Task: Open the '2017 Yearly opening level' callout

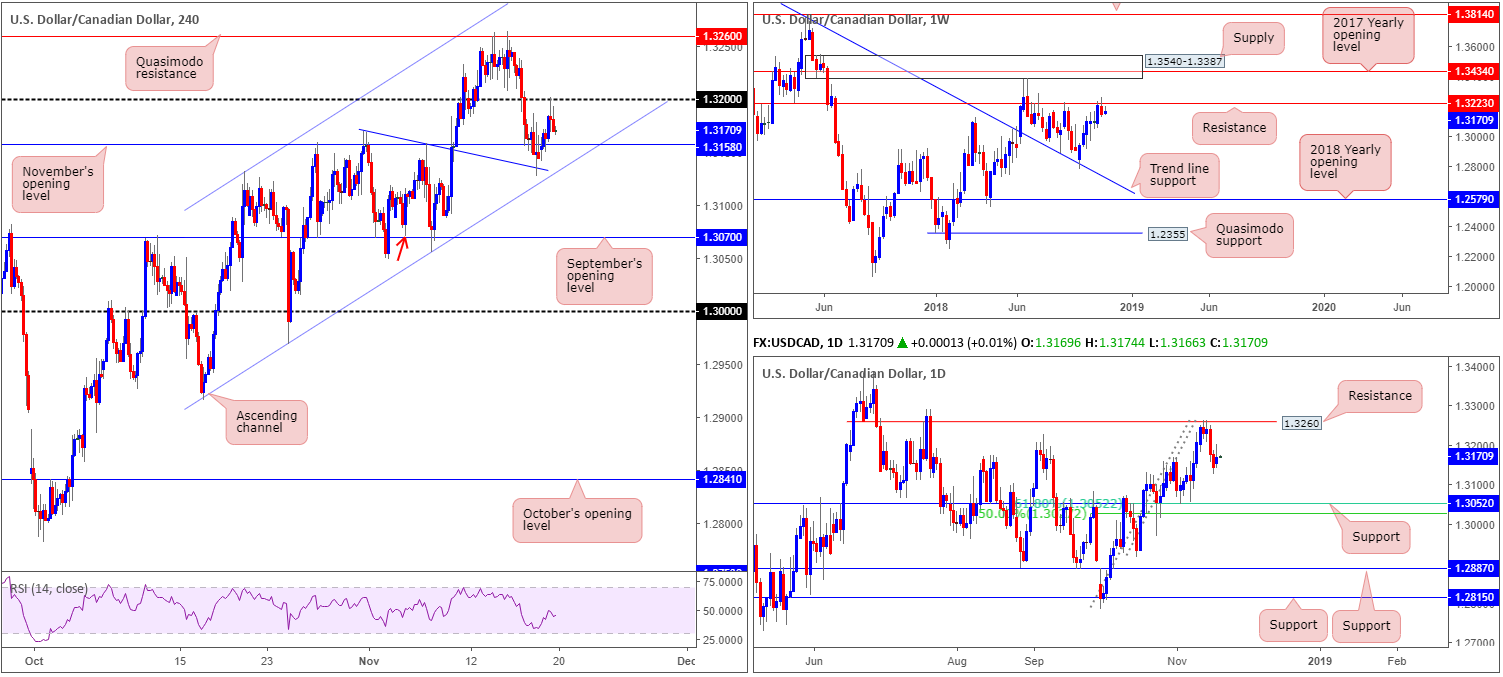Action: point(1368,37)
